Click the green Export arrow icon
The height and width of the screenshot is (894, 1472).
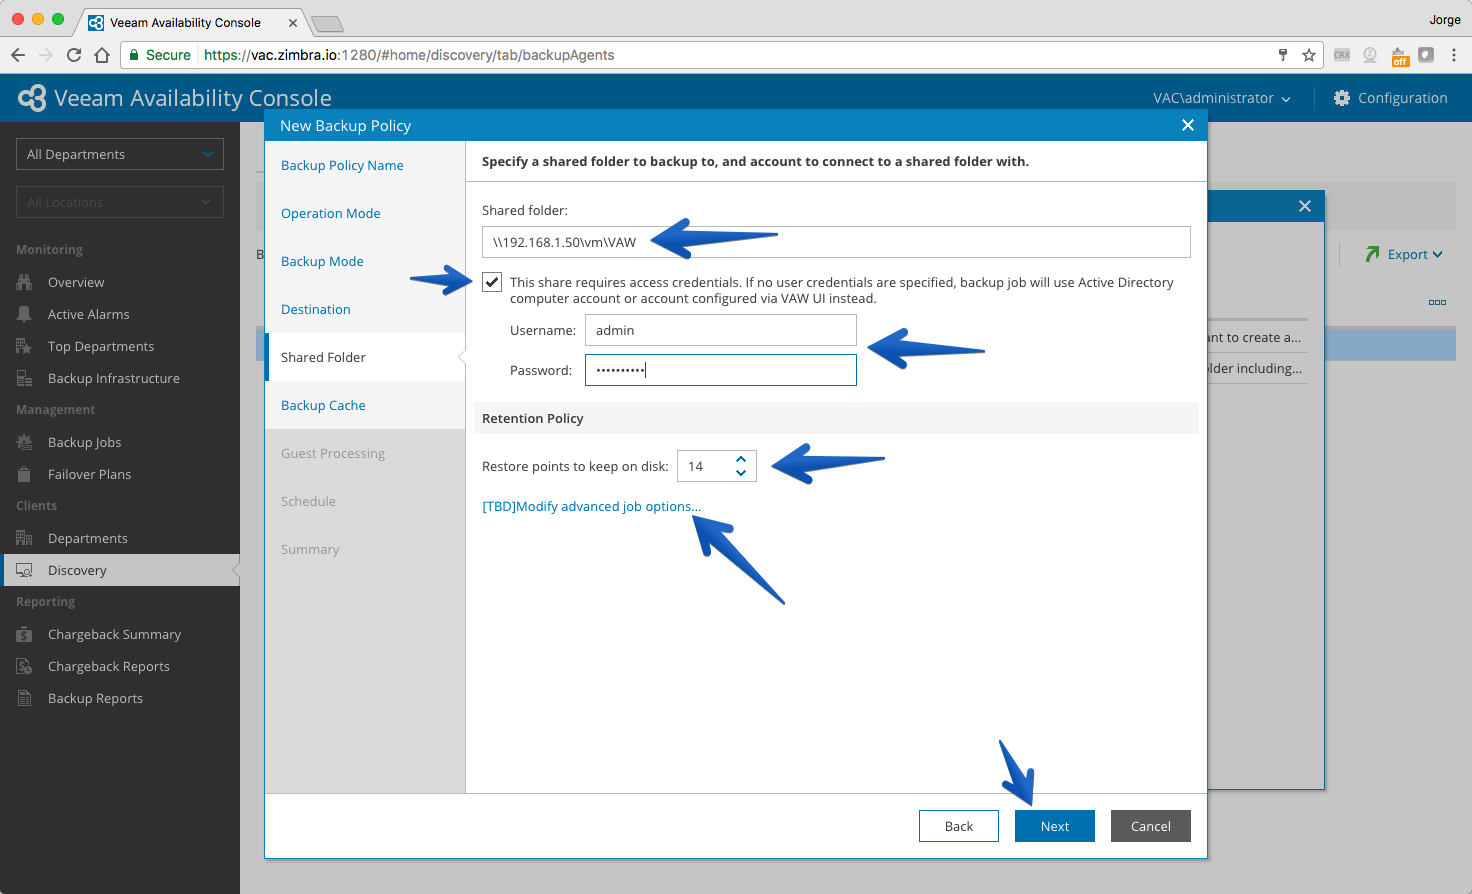(x=1372, y=254)
